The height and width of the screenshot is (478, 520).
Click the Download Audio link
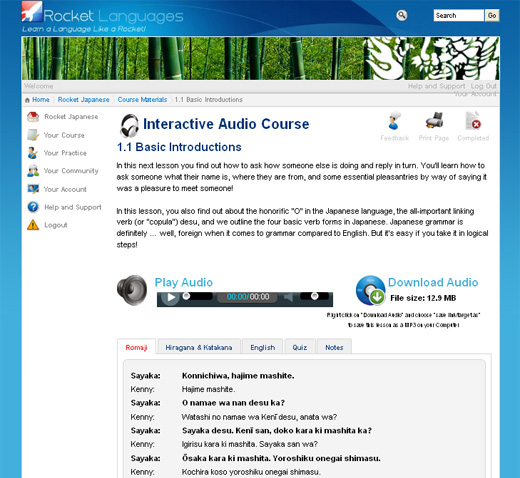coord(433,282)
